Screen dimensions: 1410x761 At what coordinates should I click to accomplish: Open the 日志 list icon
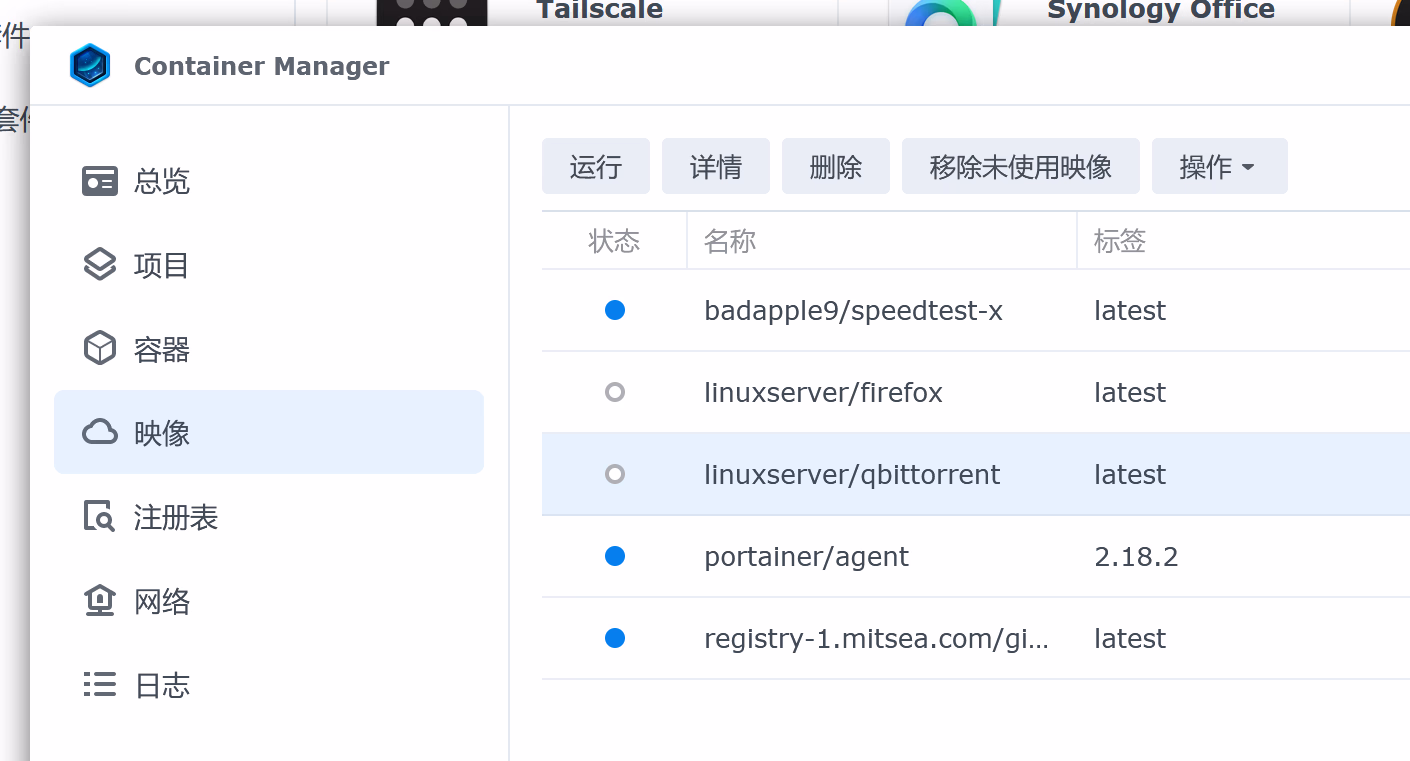pyautogui.click(x=99, y=685)
